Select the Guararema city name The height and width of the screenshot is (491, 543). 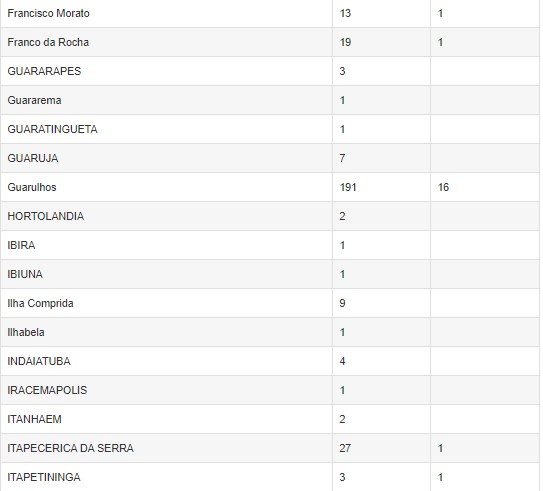[35, 100]
